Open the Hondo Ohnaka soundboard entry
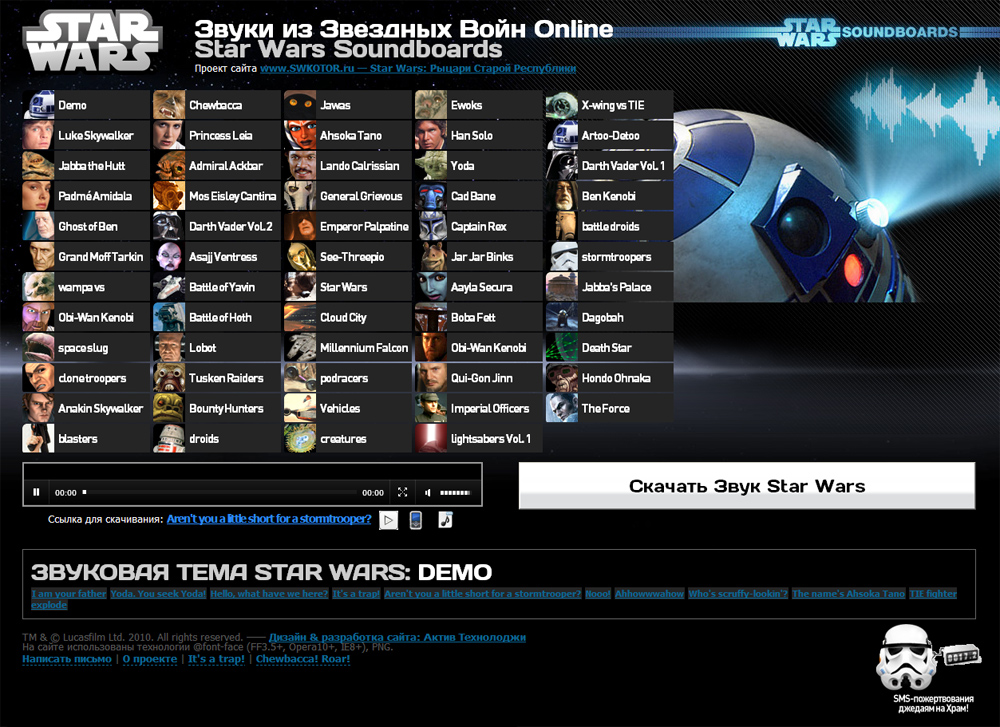Viewport: 1000px width, 727px height. (x=610, y=378)
